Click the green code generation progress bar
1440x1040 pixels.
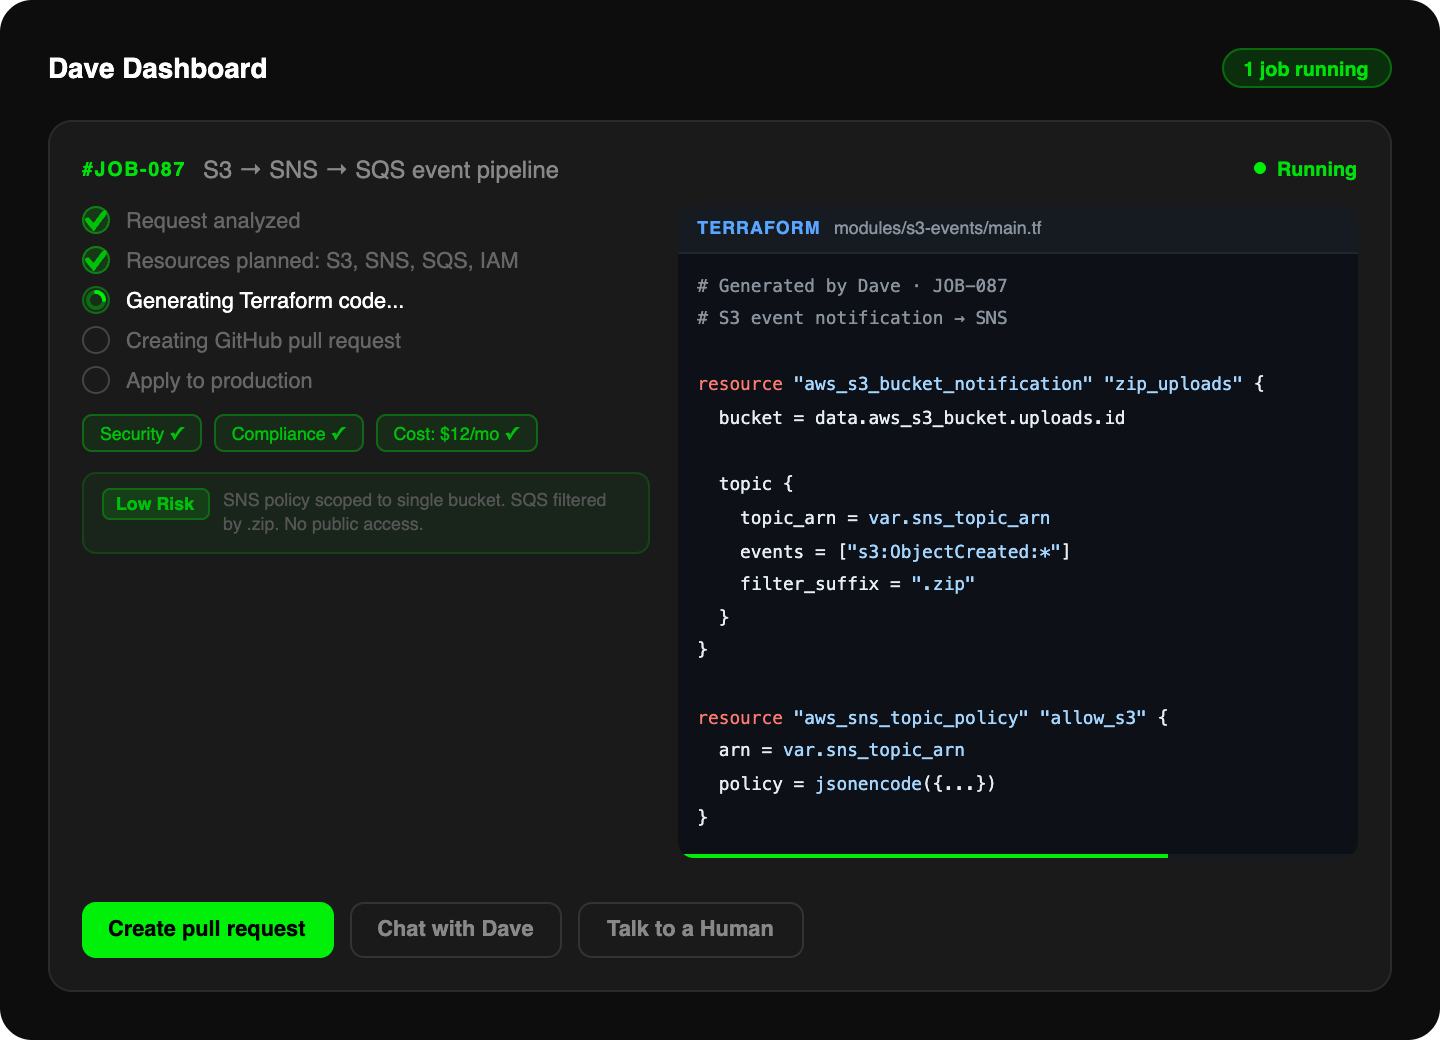coord(924,855)
